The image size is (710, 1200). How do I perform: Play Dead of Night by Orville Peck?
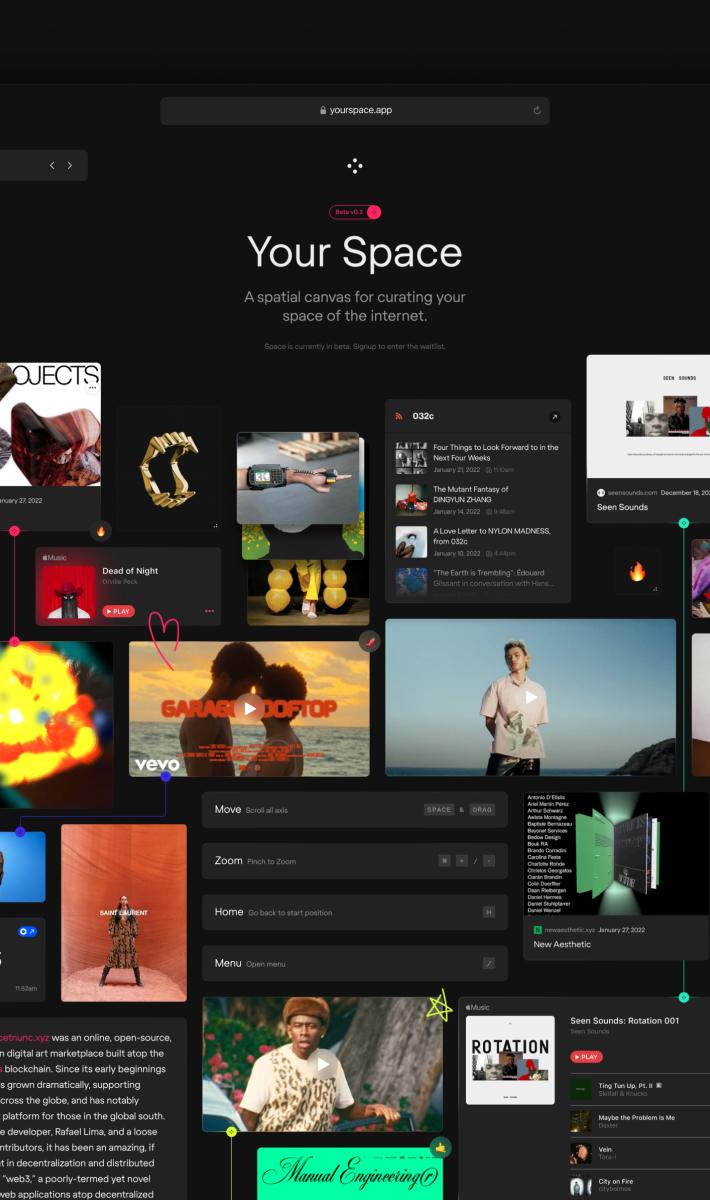coord(118,611)
